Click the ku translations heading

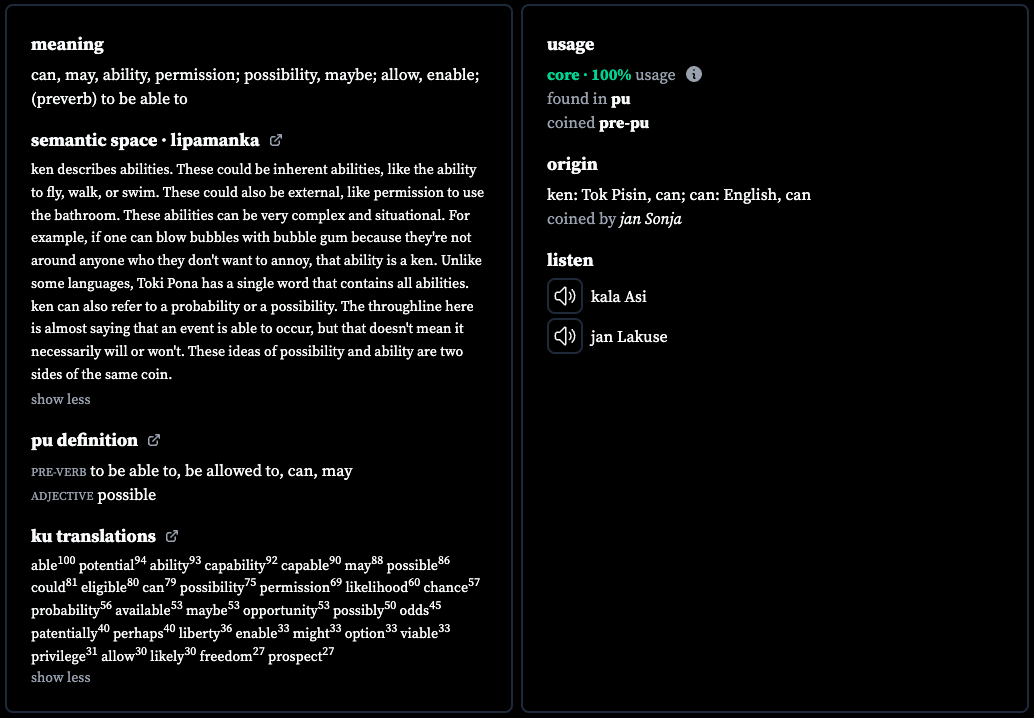coord(93,536)
